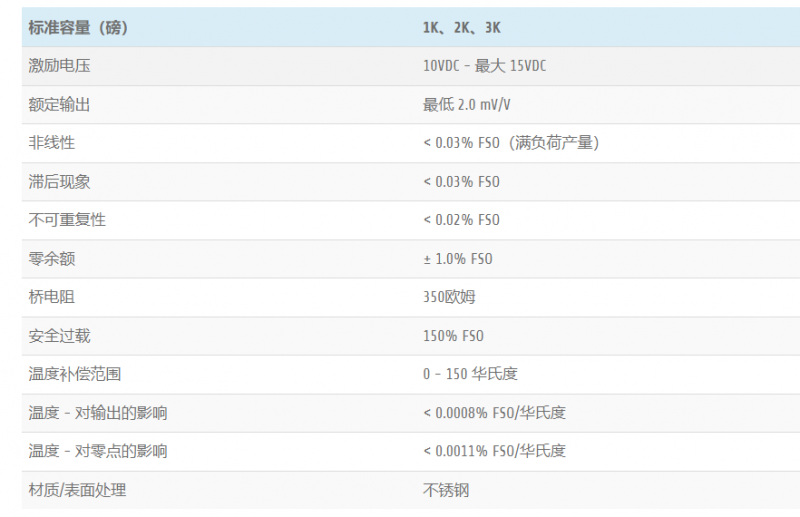Select the 非线性 row label
Image resolution: width=800 pixels, height=517 pixels.
52,143
